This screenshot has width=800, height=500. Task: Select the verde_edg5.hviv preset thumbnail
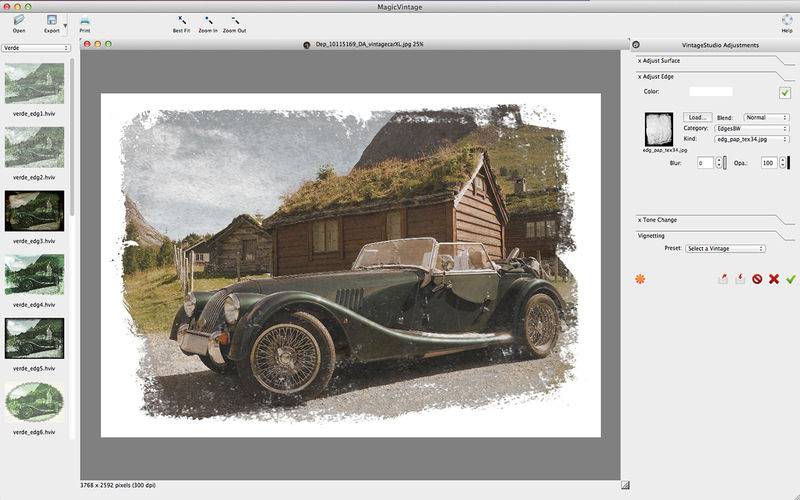34,338
